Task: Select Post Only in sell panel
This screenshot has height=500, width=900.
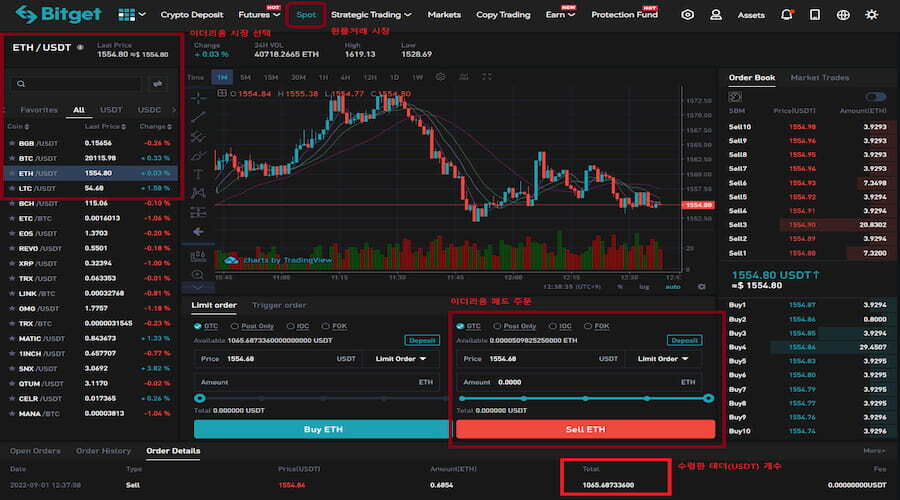Action: (x=514, y=326)
